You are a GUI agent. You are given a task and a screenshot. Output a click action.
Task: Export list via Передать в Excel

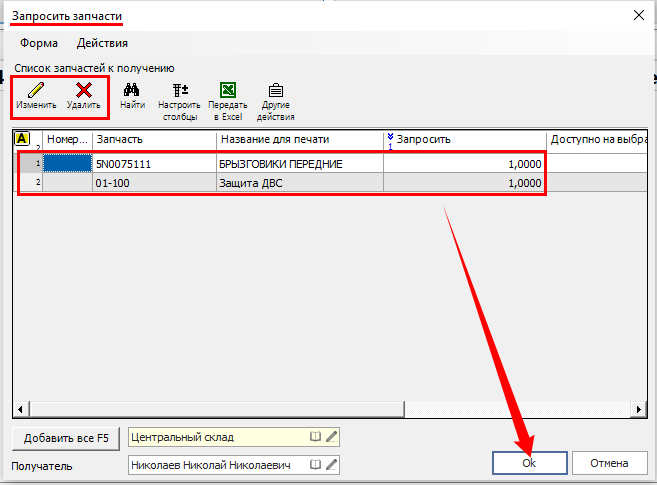click(226, 101)
